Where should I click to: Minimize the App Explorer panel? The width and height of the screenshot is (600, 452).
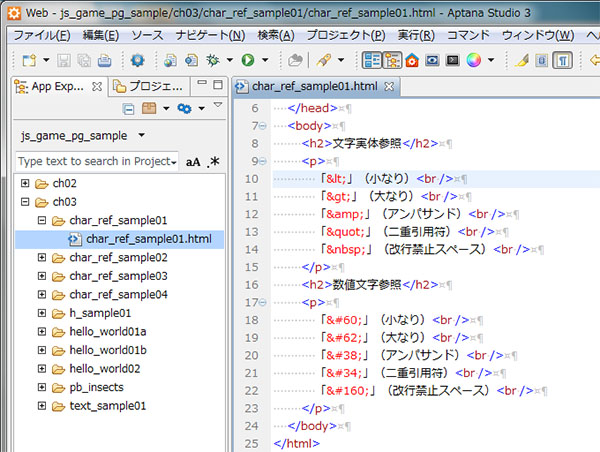click(x=202, y=83)
